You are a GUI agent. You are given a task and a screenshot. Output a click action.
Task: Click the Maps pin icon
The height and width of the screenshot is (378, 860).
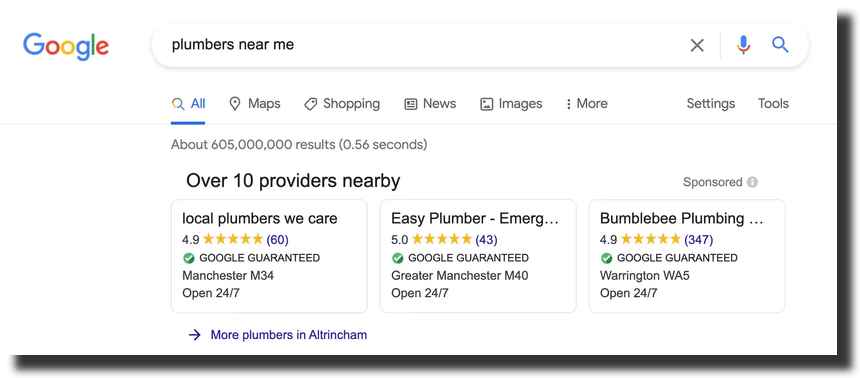click(235, 104)
